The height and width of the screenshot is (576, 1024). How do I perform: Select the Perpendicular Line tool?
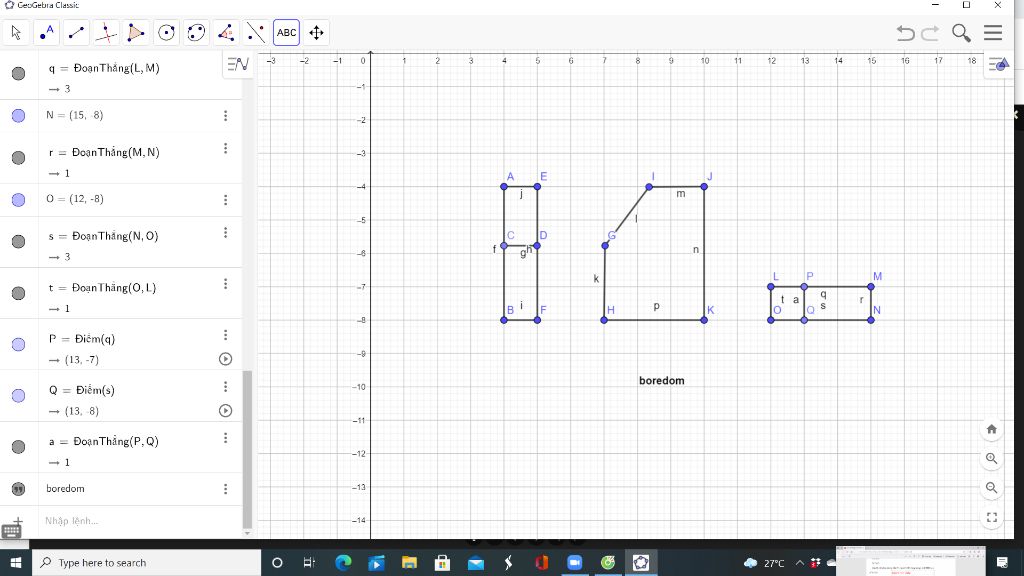106,33
